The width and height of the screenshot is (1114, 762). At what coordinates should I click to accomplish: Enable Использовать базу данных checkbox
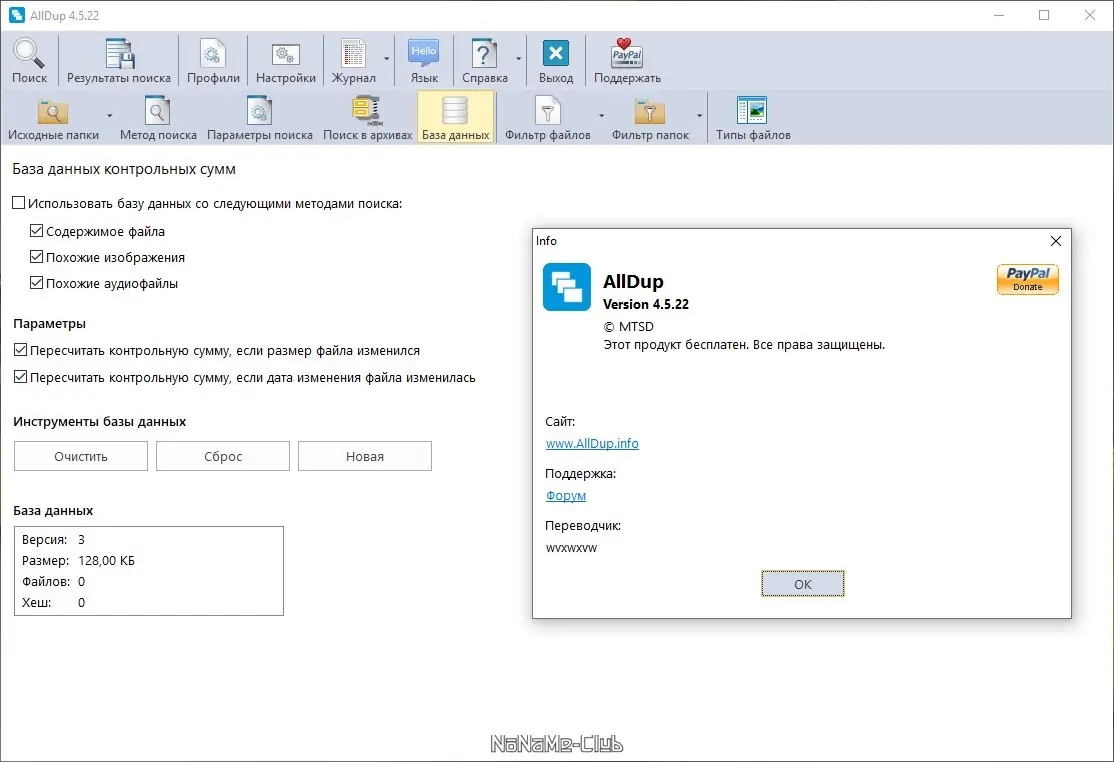point(19,203)
